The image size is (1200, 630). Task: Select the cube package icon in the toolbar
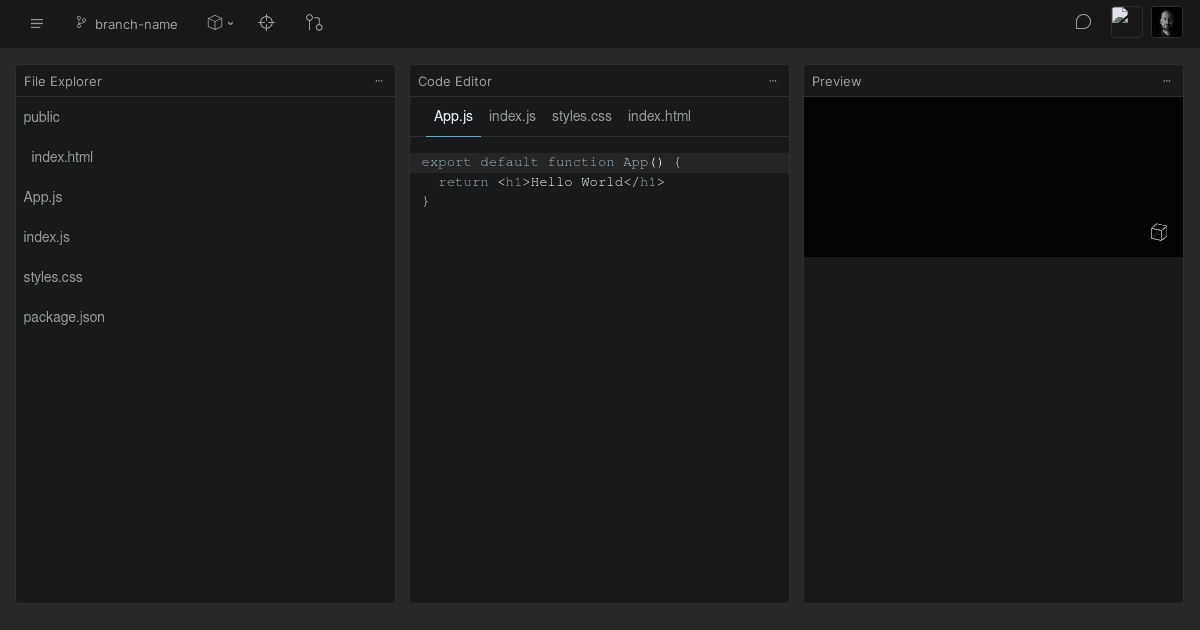click(x=215, y=22)
